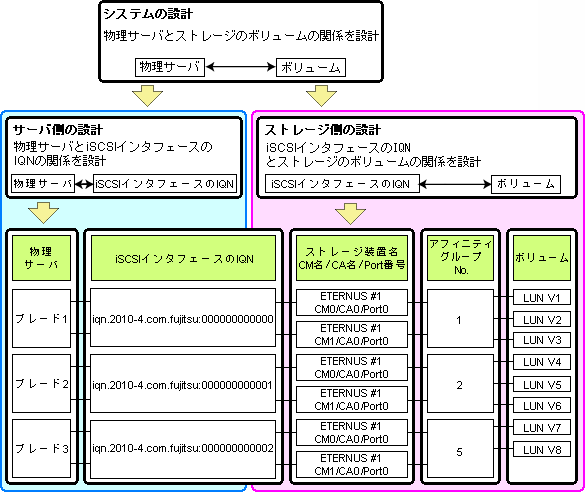Click iqn.2010-4.com.fujitsu:000000000001
Image resolution: width=585 pixels, height=492 pixels.
pos(183,384)
